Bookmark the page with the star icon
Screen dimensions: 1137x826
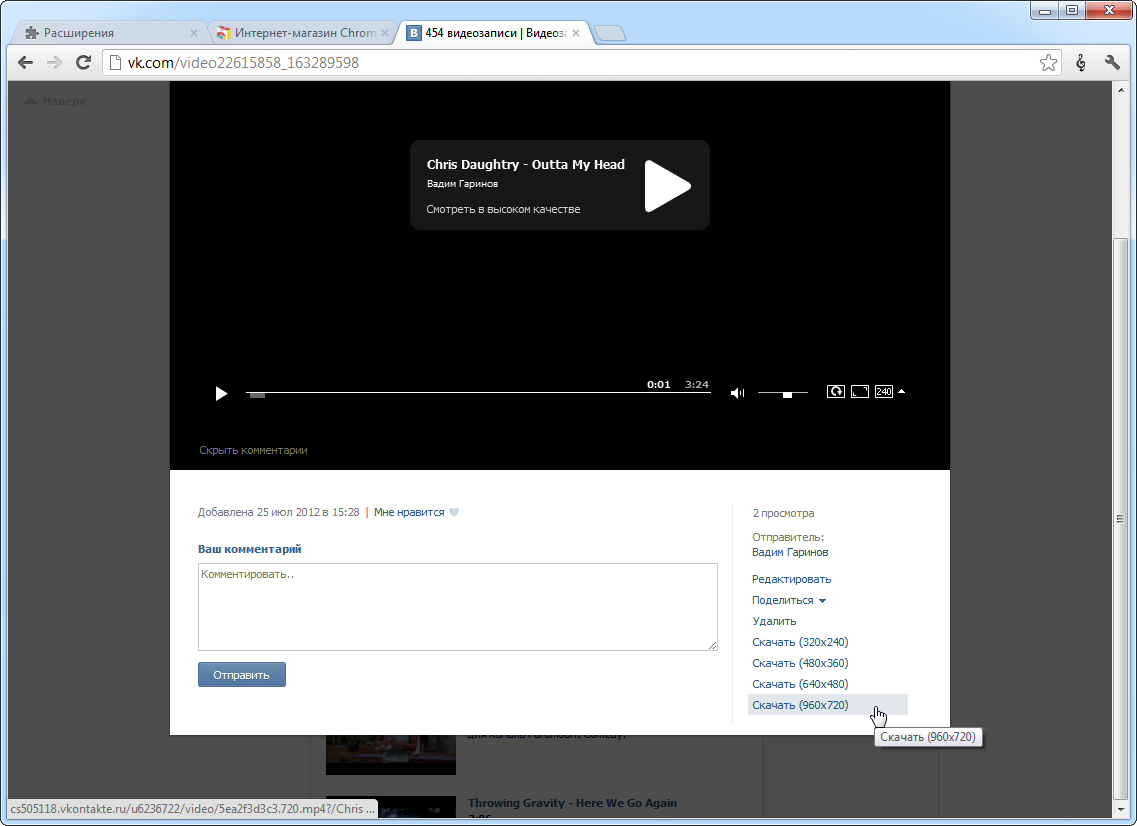coord(1048,63)
